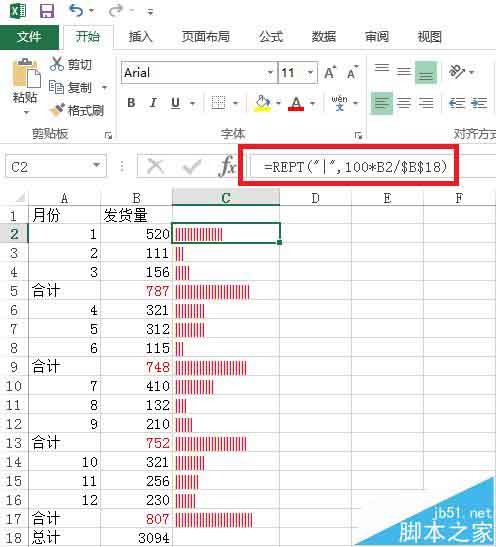Click the Middle Align icon
The image size is (496, 547).
[404, 72]
